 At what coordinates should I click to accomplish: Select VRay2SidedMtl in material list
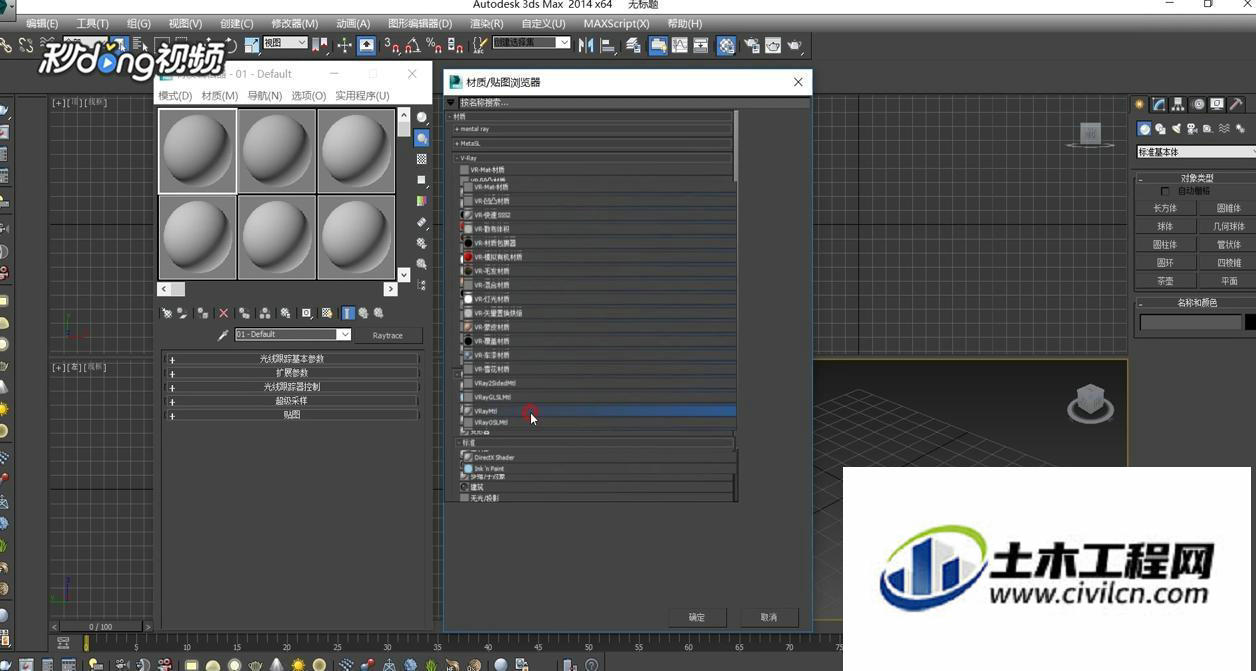pos(598,383)
